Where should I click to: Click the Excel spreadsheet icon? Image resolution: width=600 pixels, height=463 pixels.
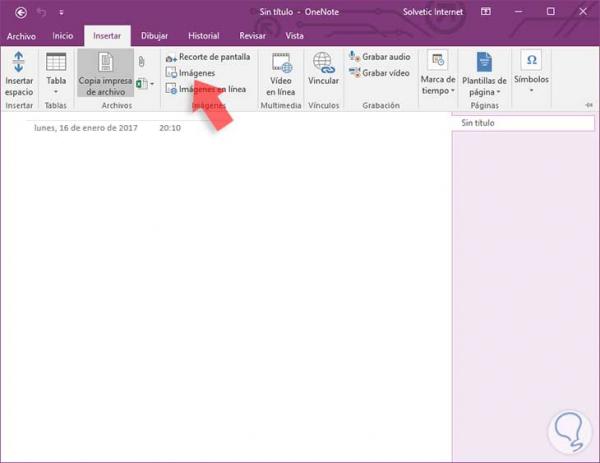tap(142, 84)
